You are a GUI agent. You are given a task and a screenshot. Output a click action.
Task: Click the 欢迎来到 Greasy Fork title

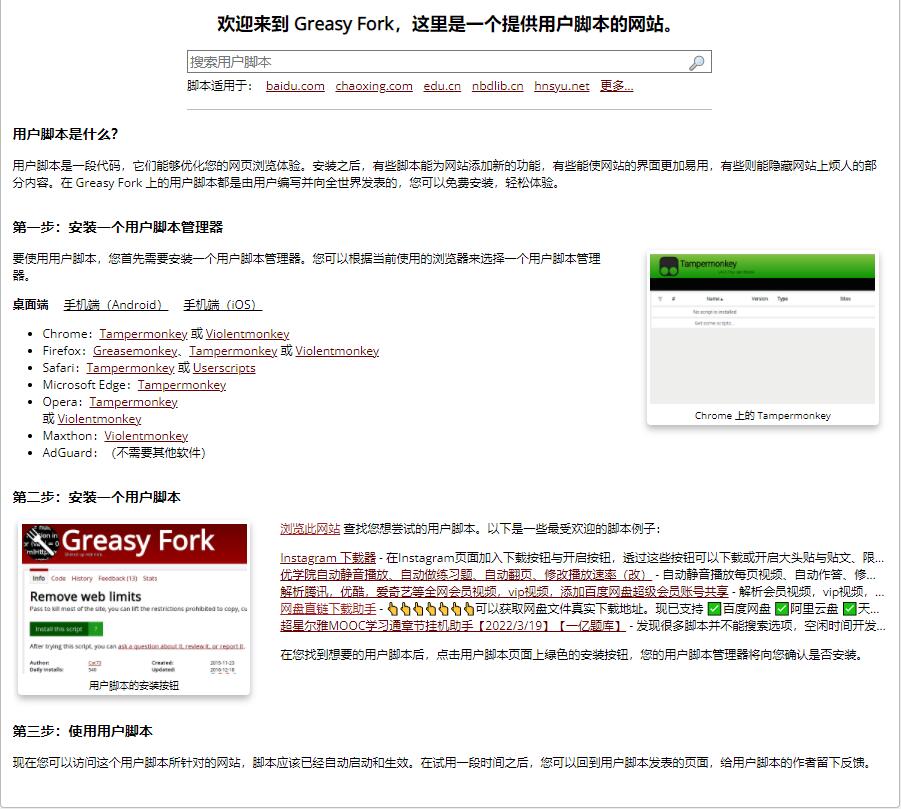(445, 24)
